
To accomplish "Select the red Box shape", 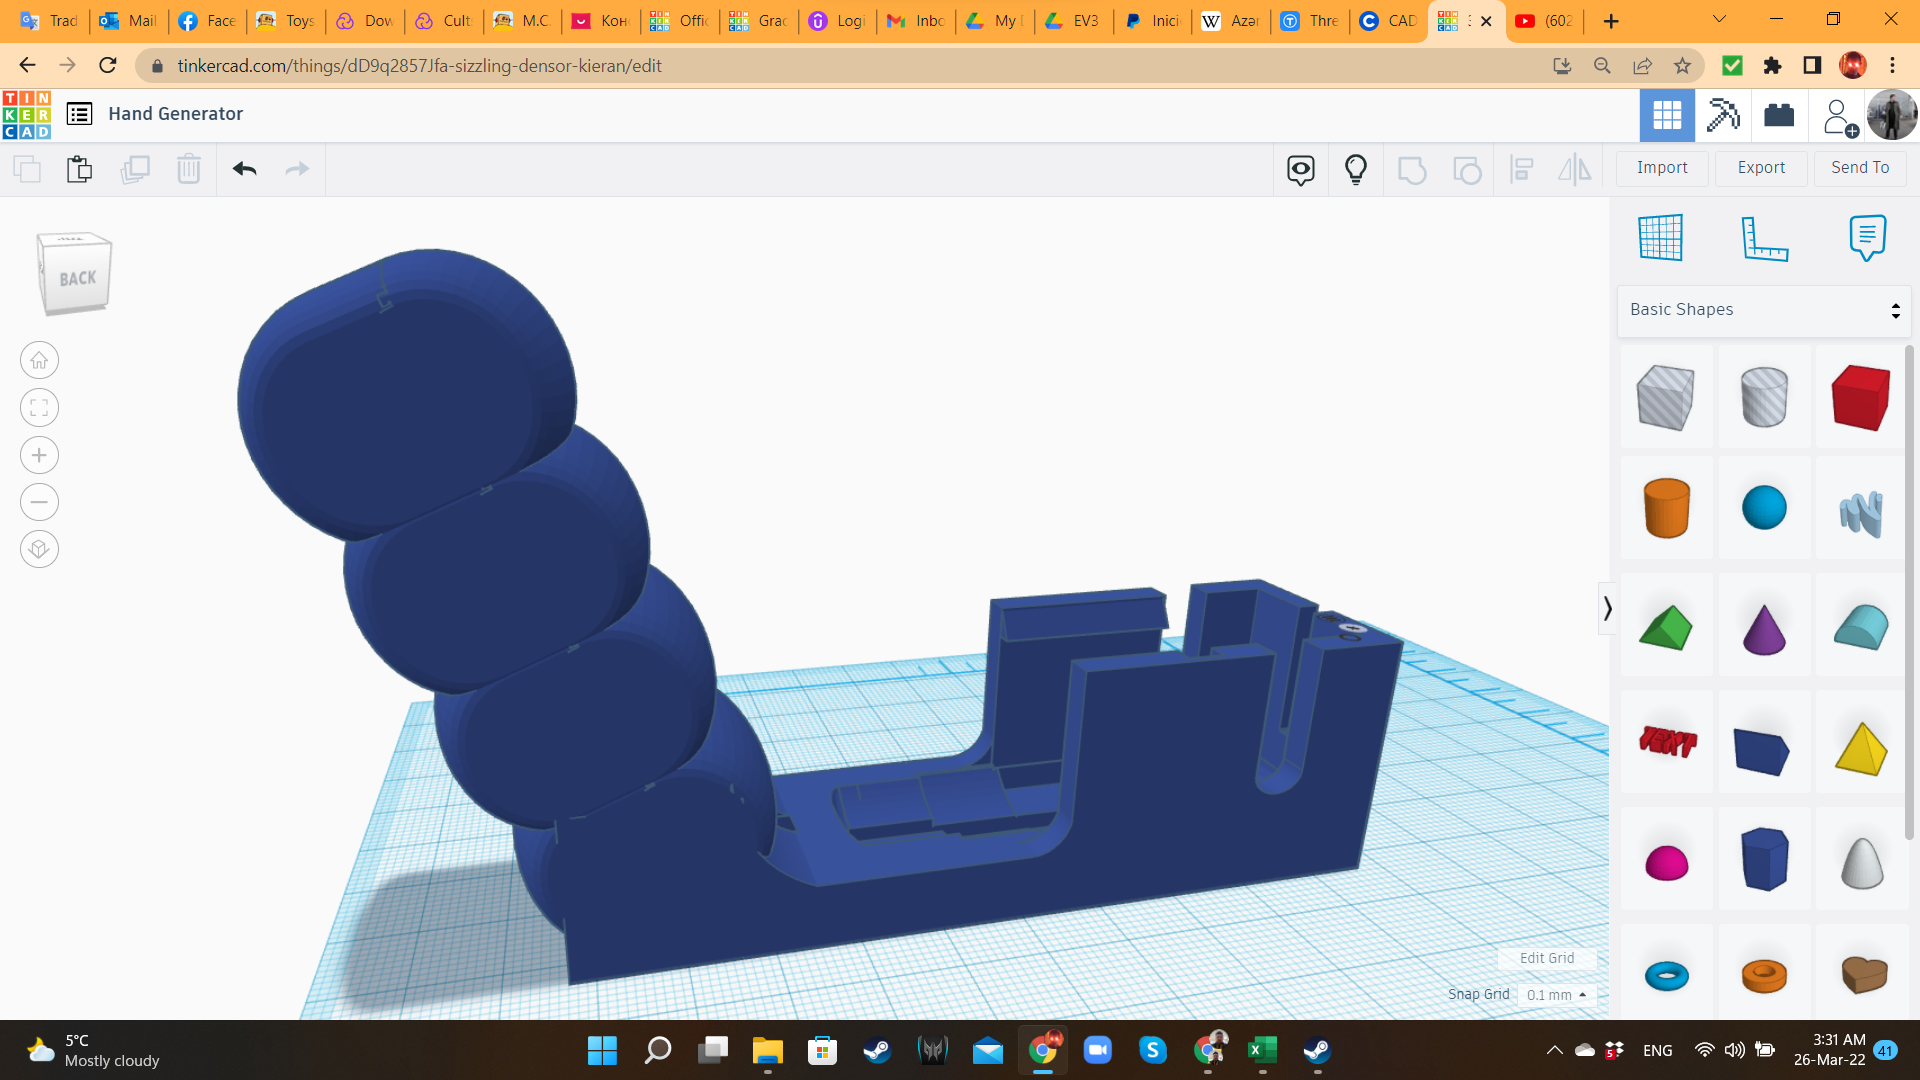I will pos(1859,397).
